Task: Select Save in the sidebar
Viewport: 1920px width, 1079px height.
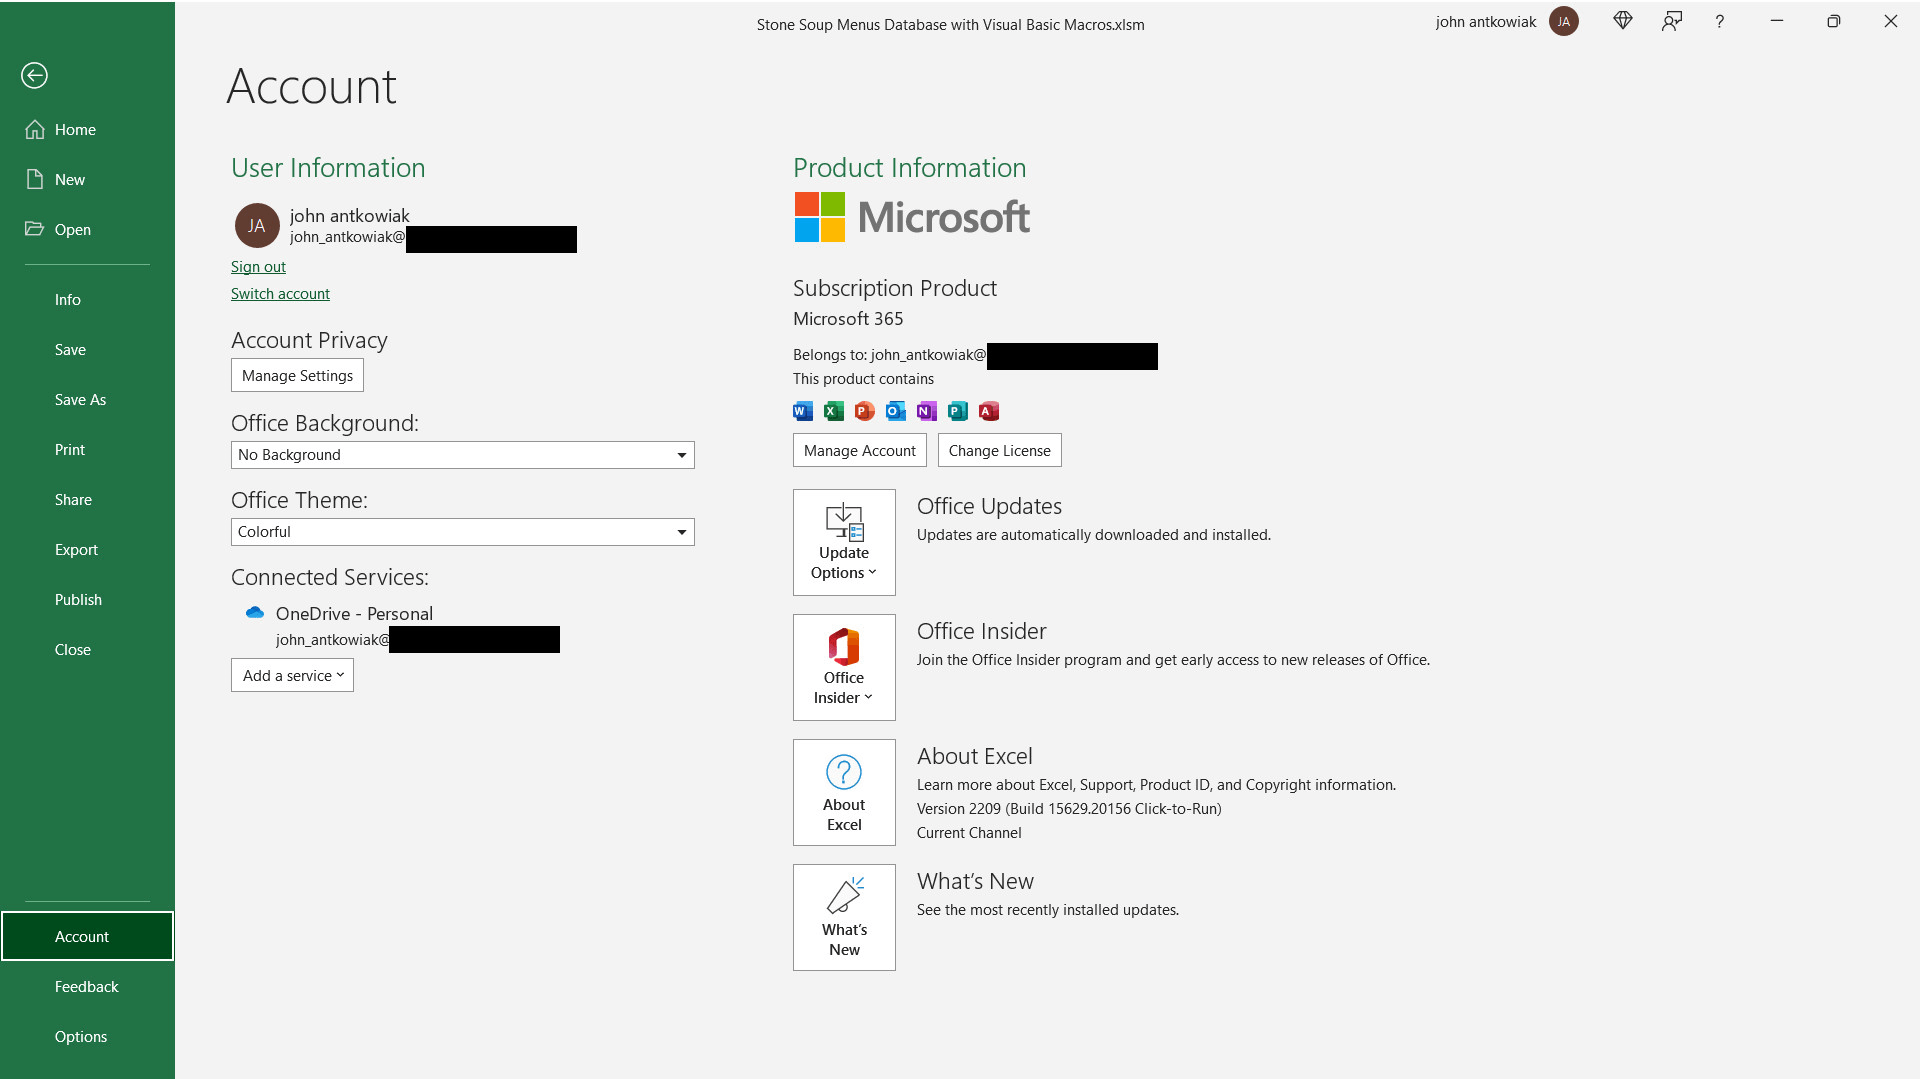Action: [x=87, y=350]
